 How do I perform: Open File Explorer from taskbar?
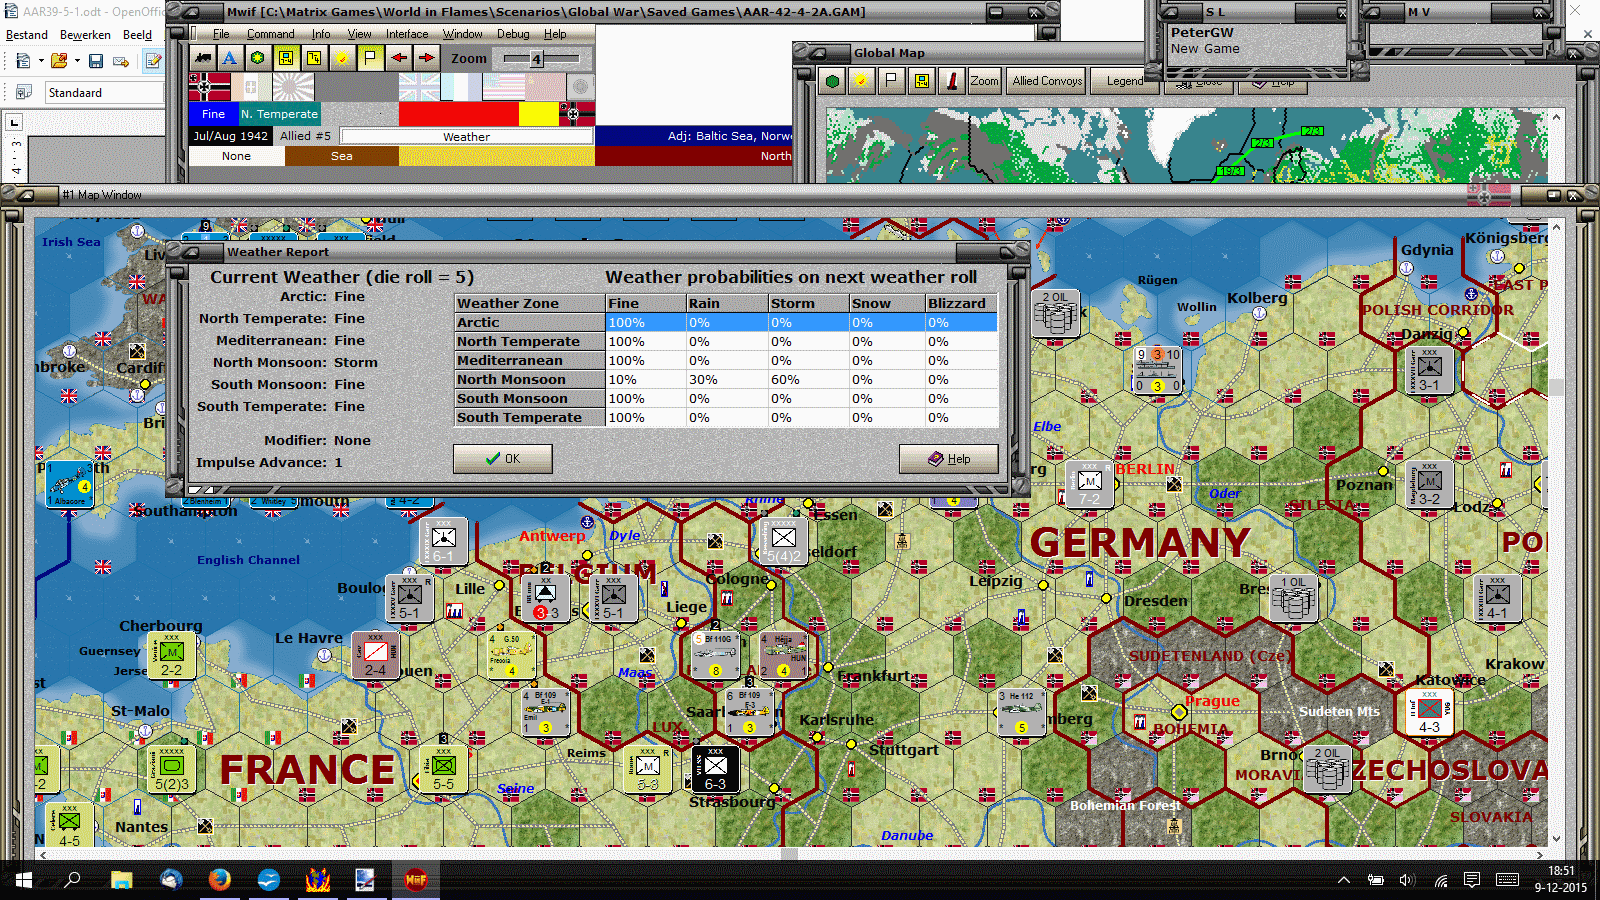tap(122, 880)
